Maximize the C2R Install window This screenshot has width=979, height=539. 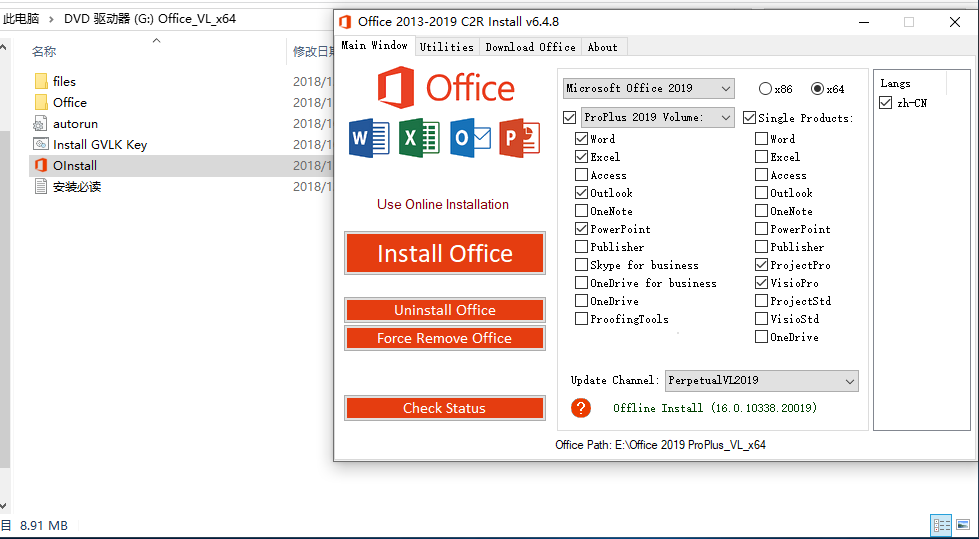tap(909, 22)
